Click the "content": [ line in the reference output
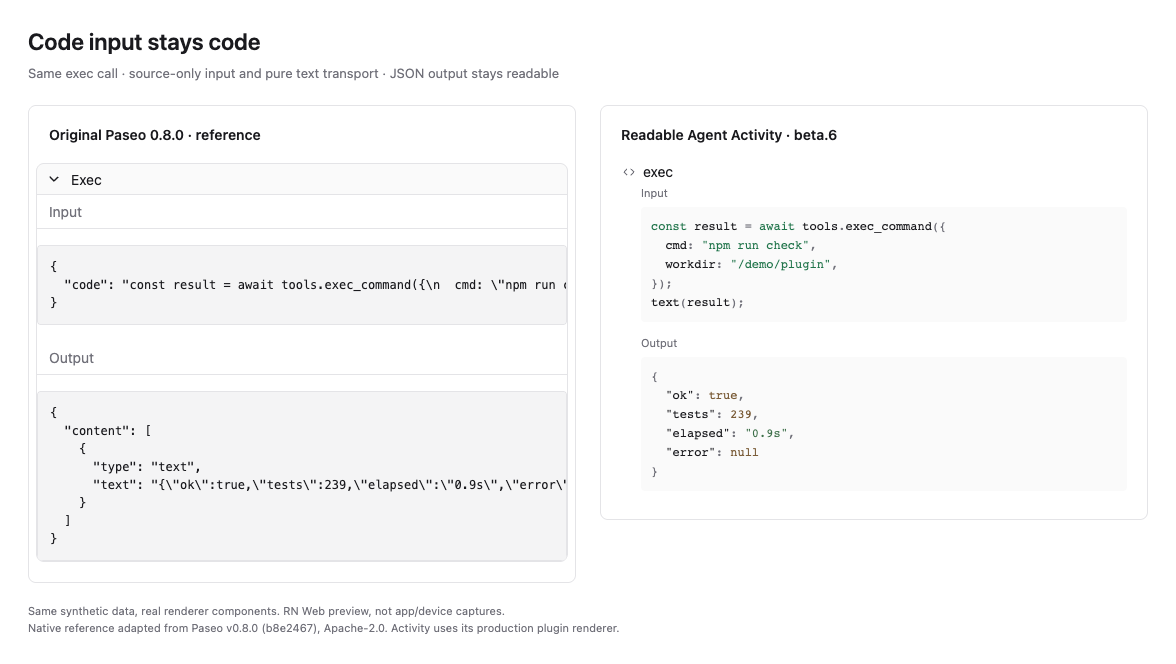The height and width of the screenshot is (664, 1176). tap(108, 431)
